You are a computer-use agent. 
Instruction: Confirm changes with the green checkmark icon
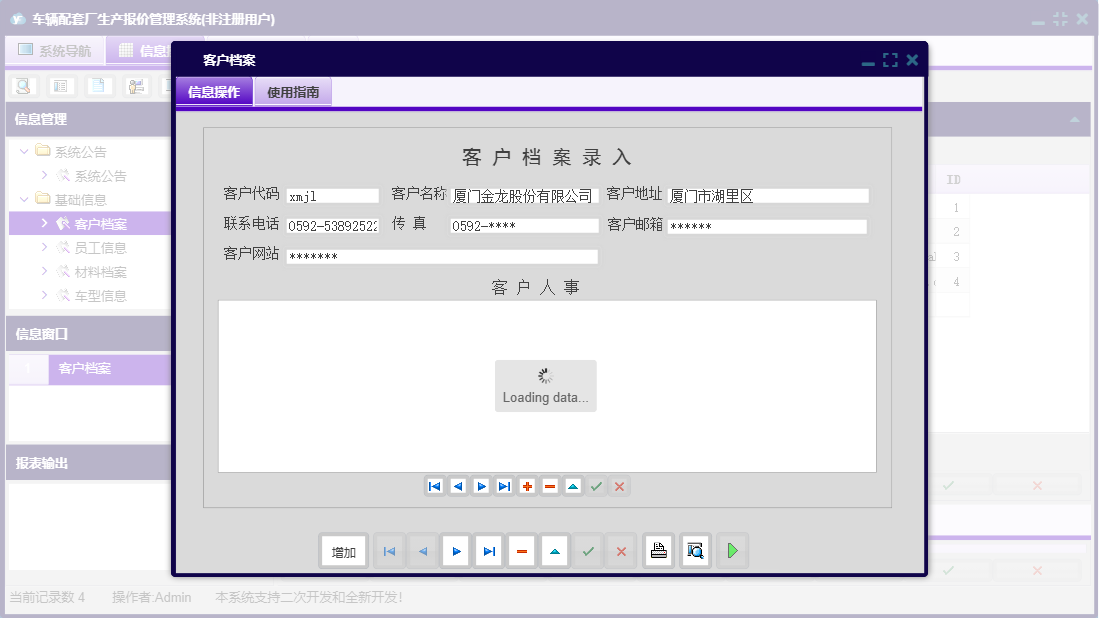tap(588, 550)
